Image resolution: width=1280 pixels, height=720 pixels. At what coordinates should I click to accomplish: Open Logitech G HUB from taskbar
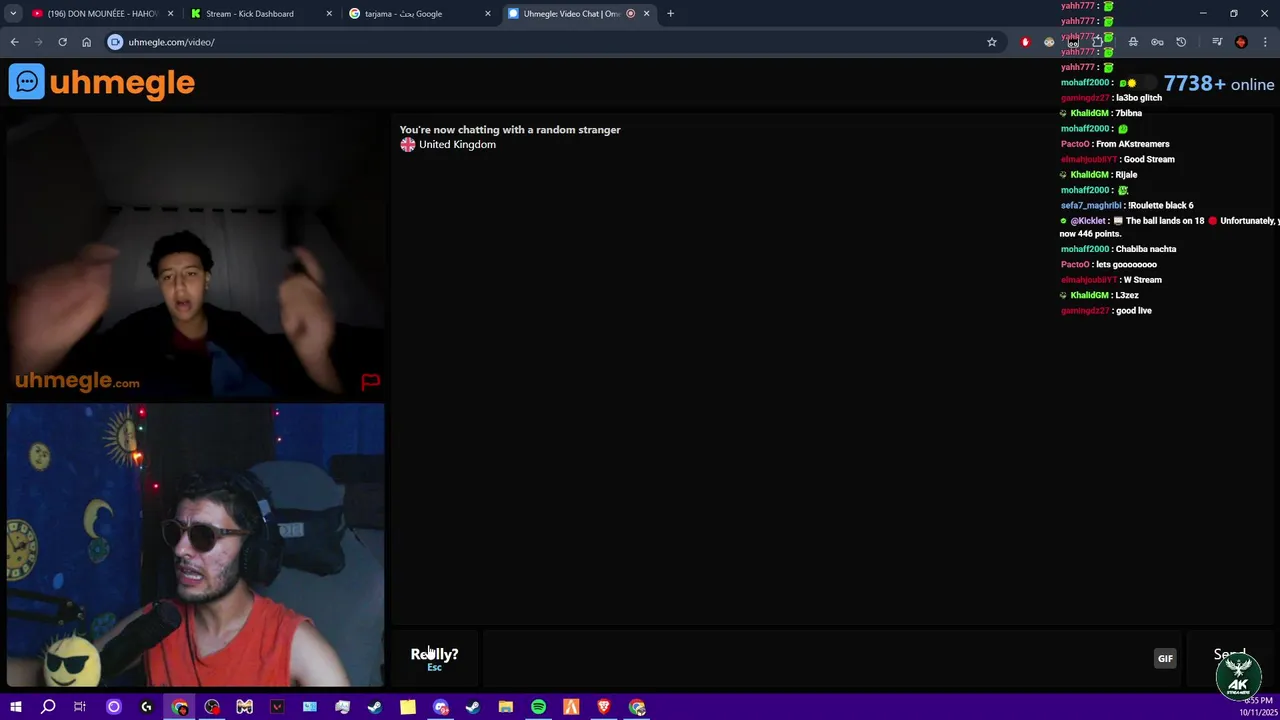click(146, 707)
